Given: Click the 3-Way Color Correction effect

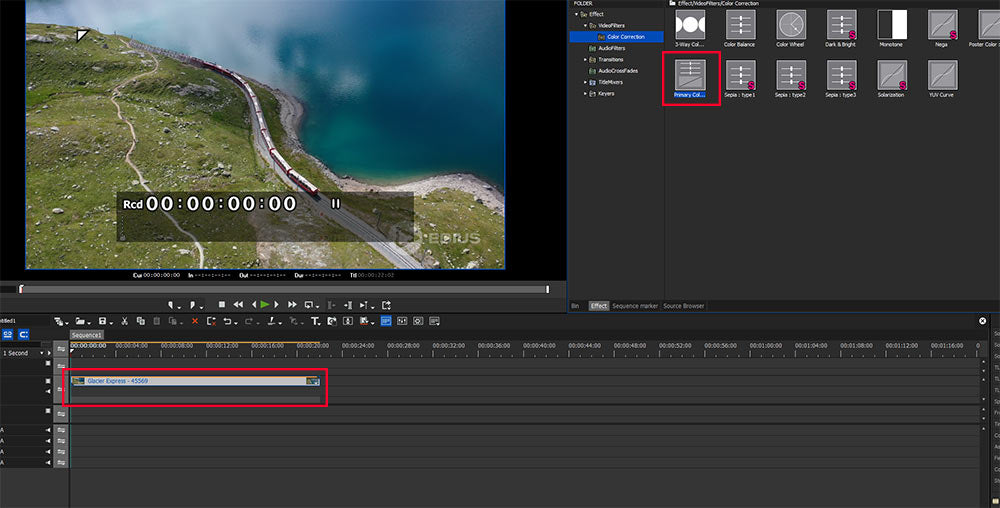Looking at the screenshot, I should (690, 25).
